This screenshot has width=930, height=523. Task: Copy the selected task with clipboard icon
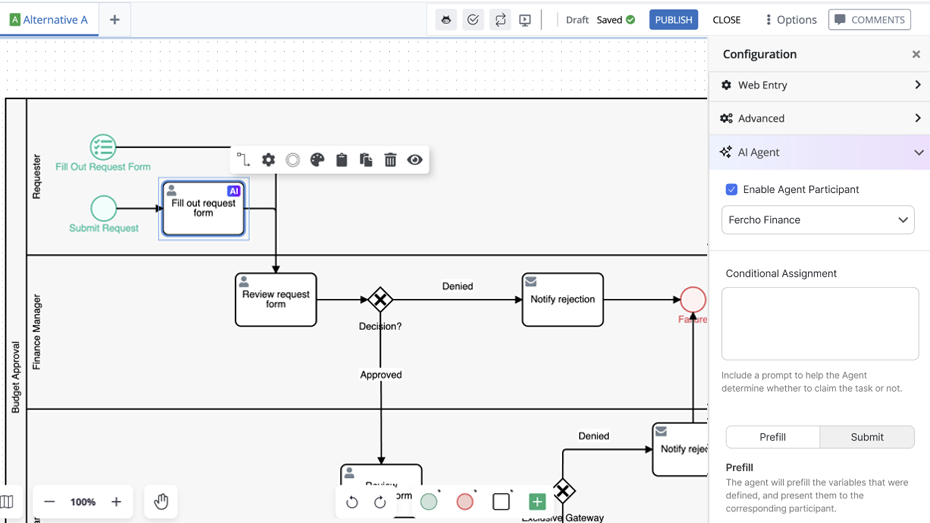point(342,160)
